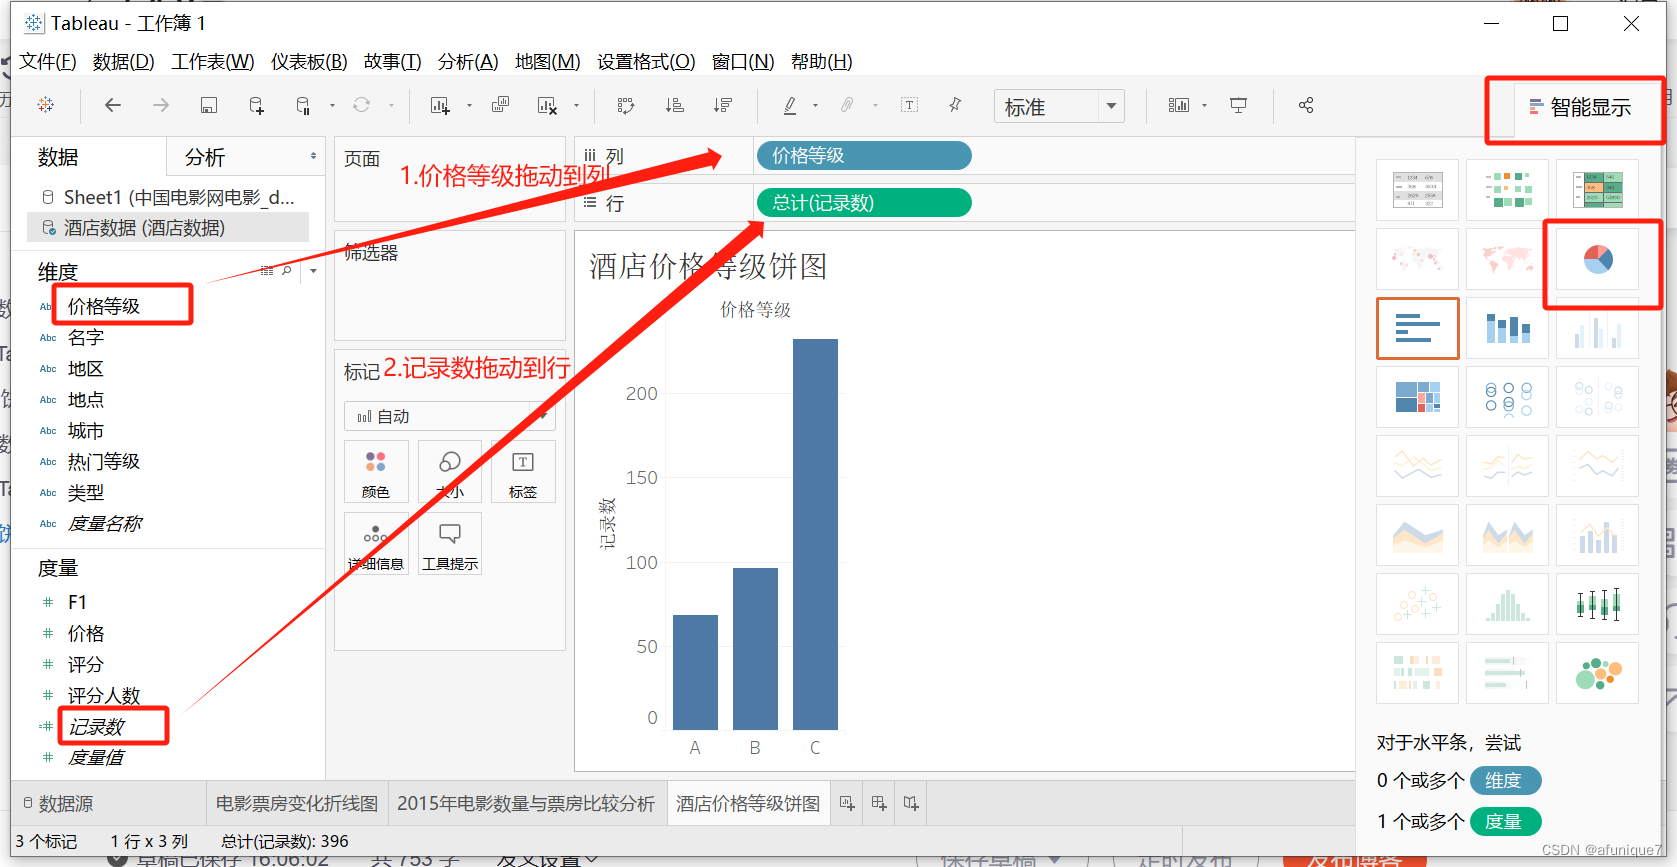Screen dimensions: 1677x867
Task: Open the 颜色 color mark card
Action: pos(376,472)
